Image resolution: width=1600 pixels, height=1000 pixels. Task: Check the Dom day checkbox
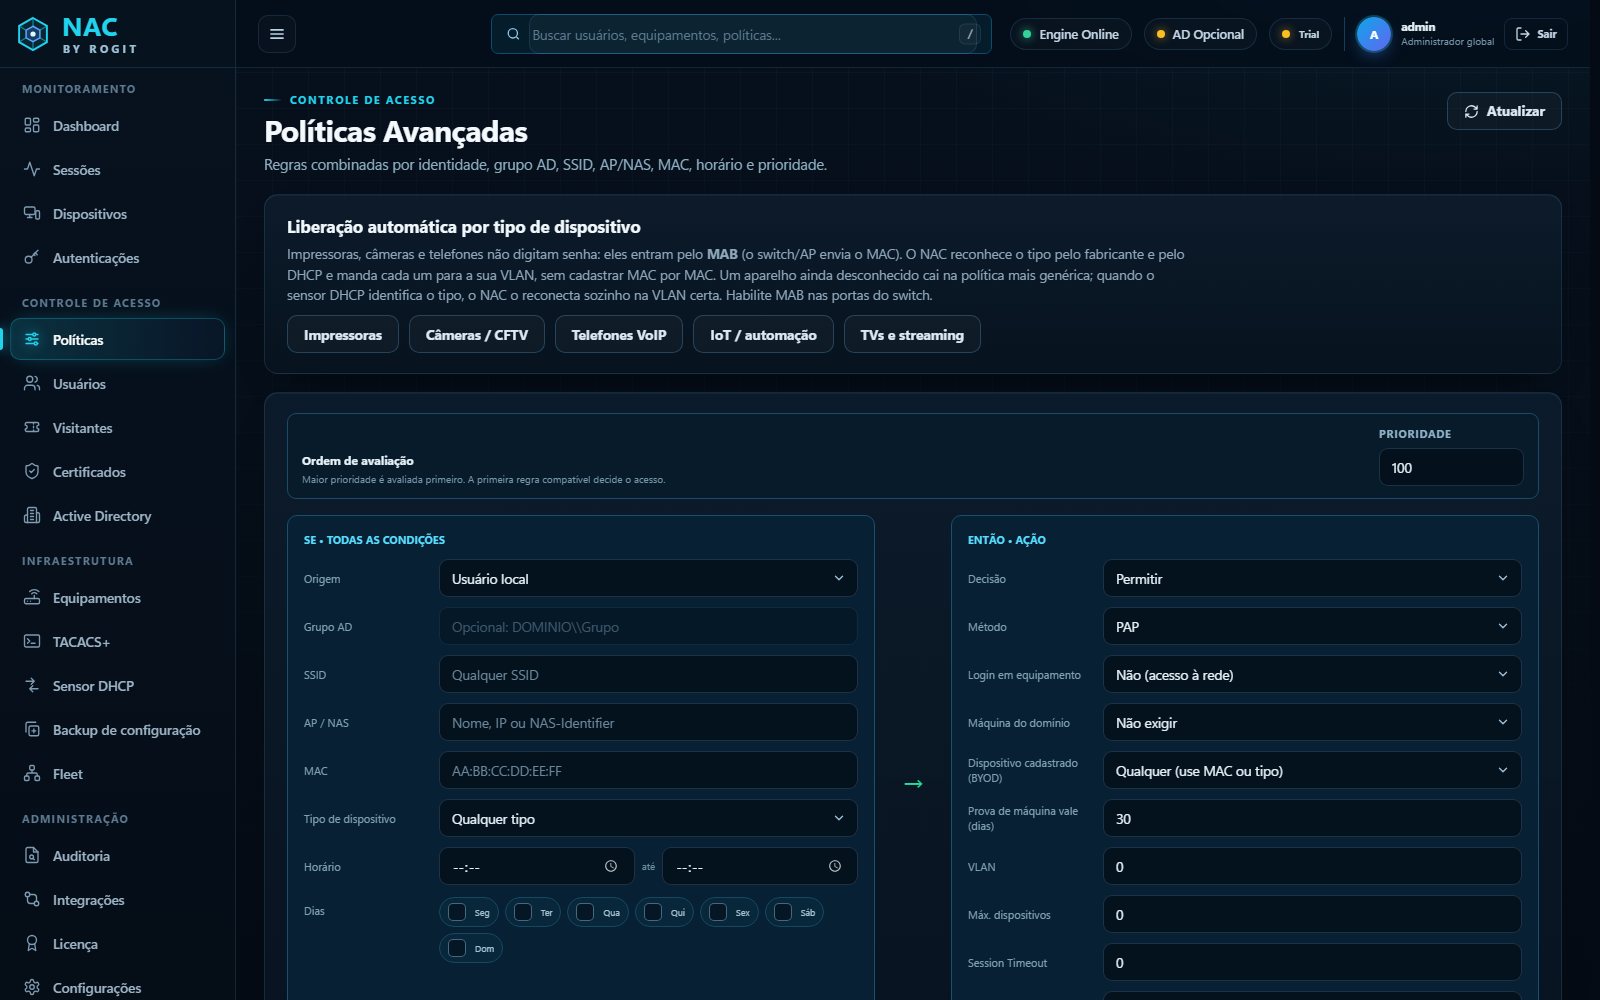pyautogui.click(x=457, y=948)
